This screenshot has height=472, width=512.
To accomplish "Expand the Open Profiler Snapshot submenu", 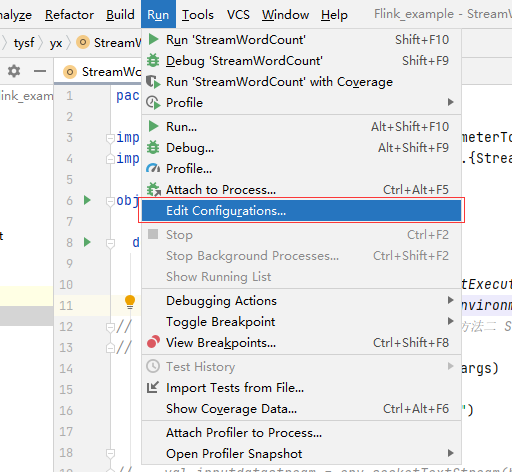I will tap(301, 454).
